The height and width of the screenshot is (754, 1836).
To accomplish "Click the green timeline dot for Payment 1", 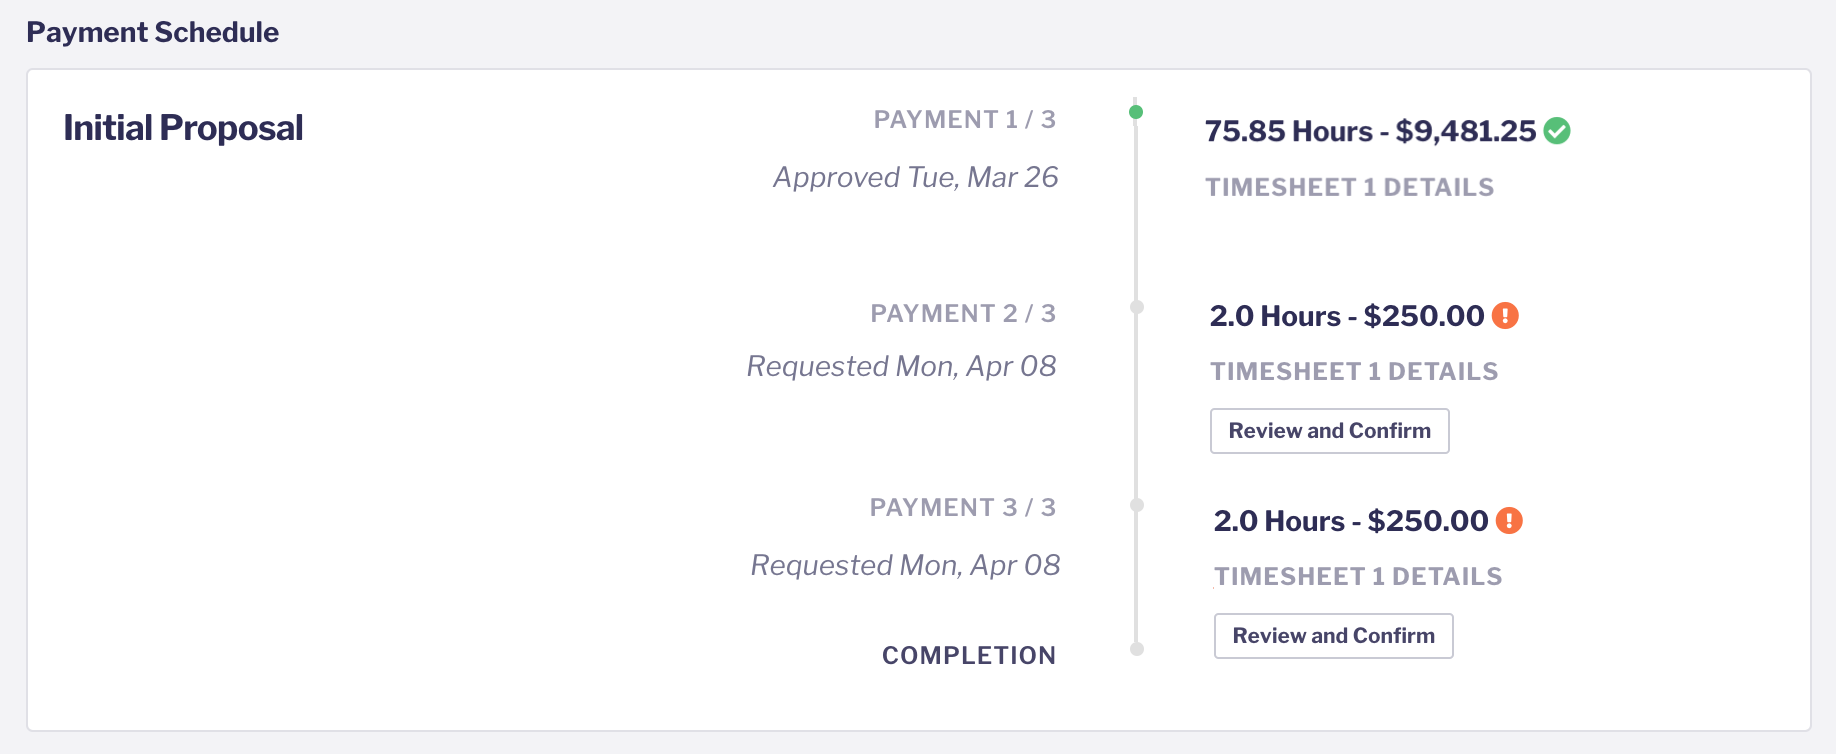I will pyautogui.click(x=1136, y=112).
